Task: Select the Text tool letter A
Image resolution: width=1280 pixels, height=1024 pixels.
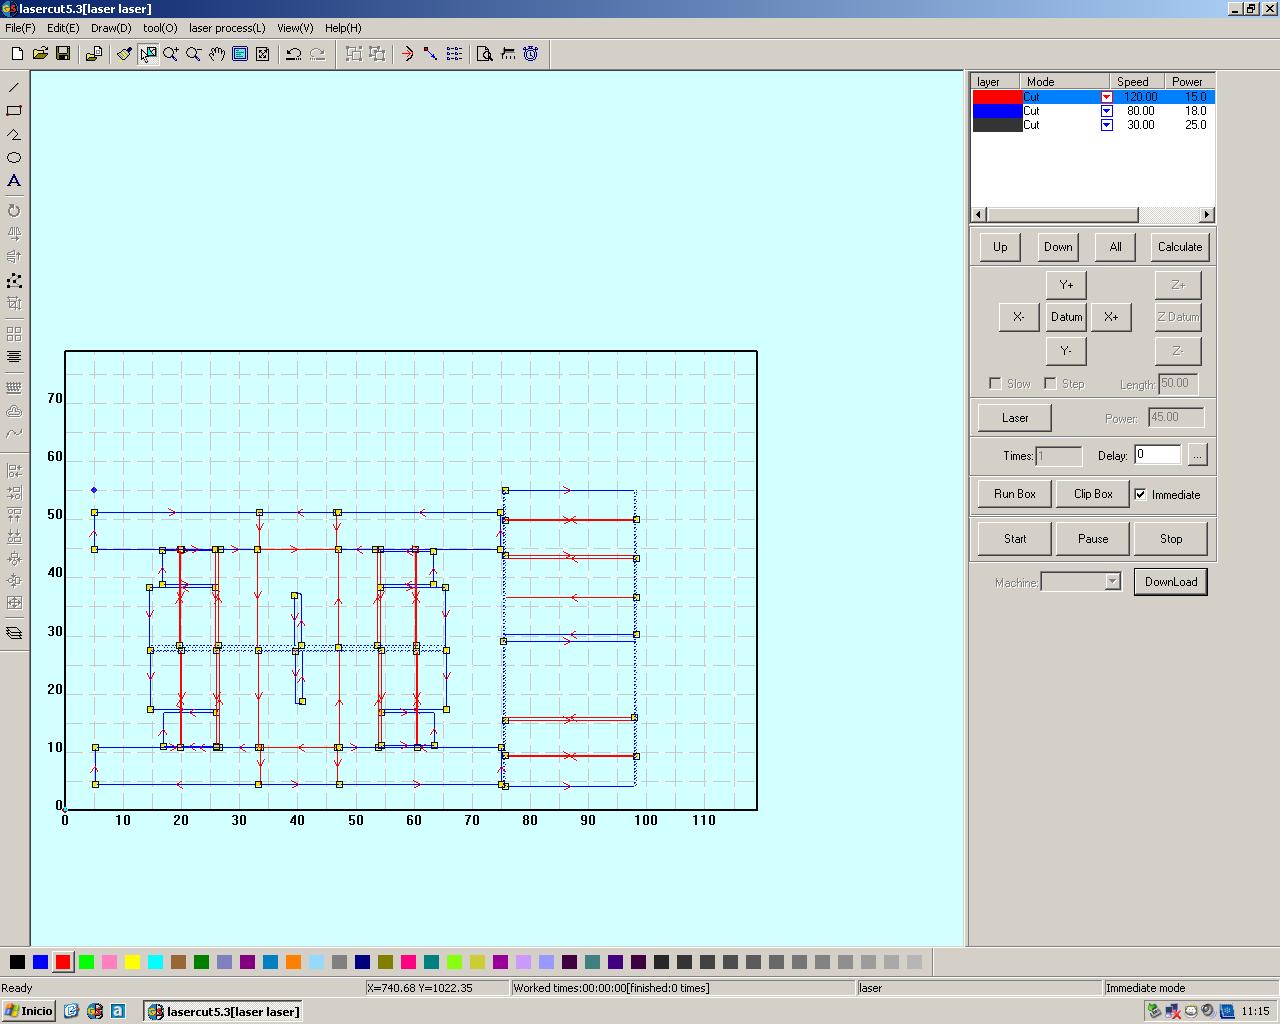Action: (14, 181)
